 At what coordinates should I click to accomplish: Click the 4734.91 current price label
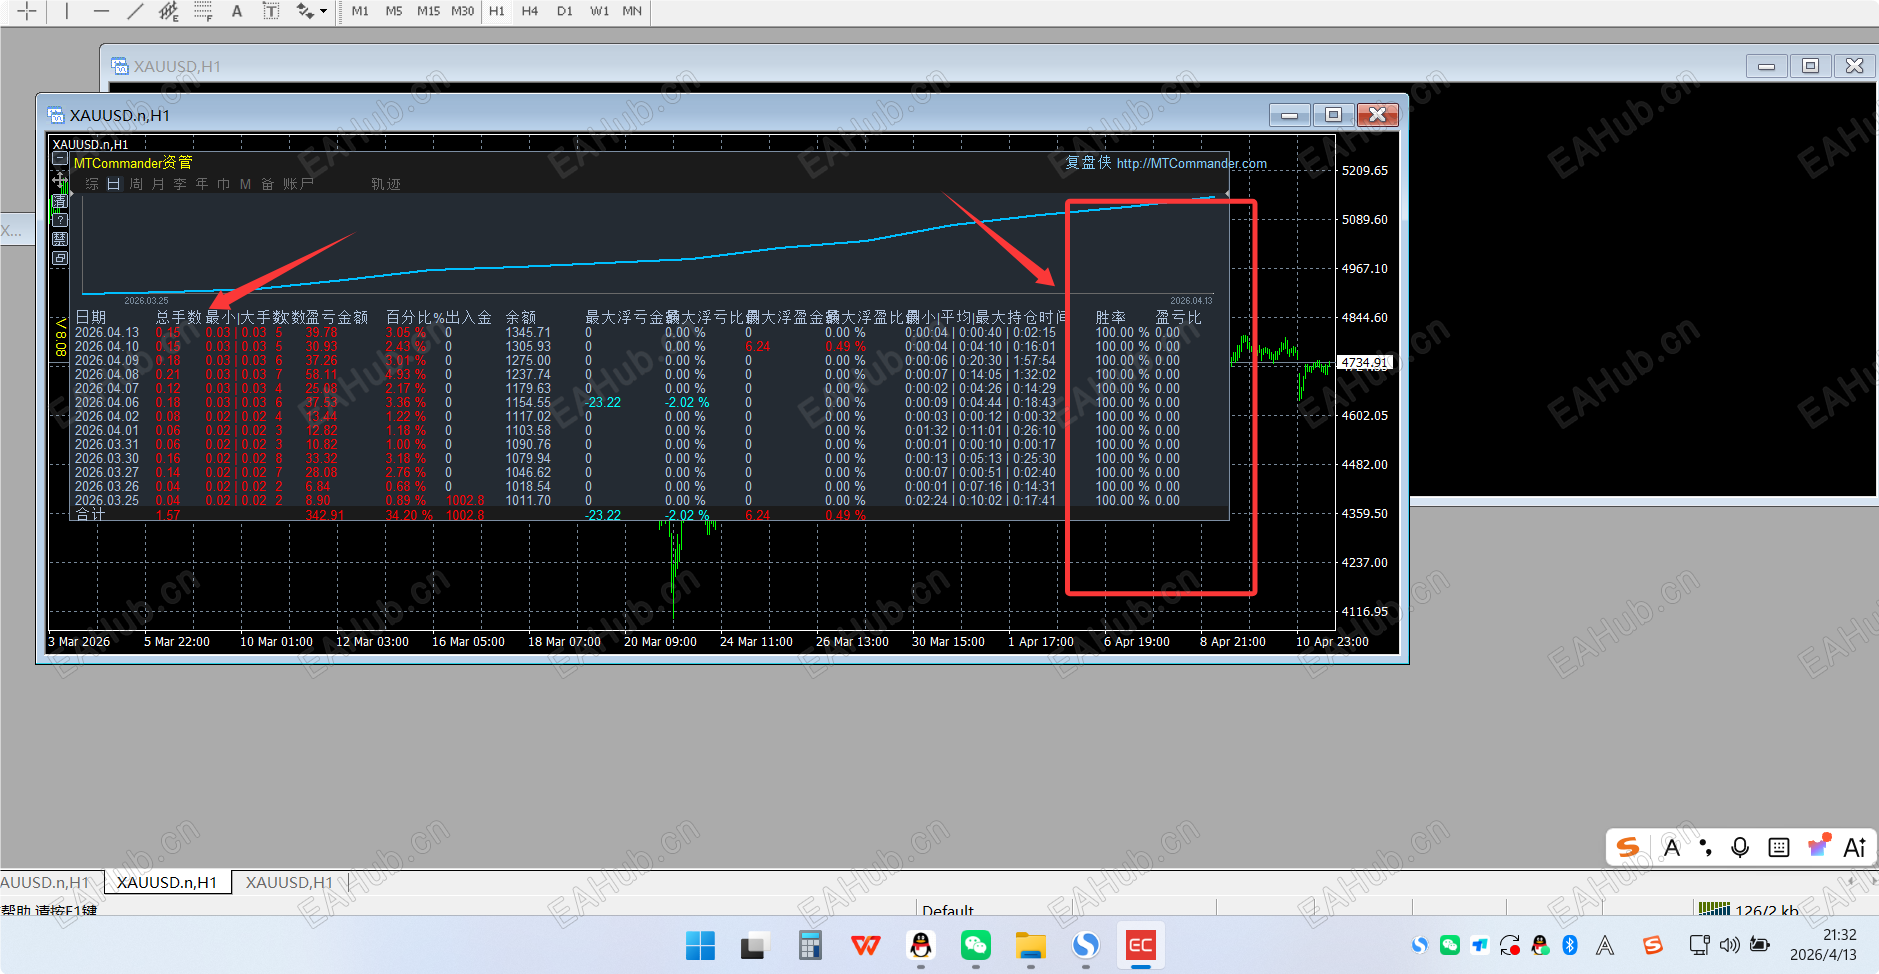[1364, 363]
